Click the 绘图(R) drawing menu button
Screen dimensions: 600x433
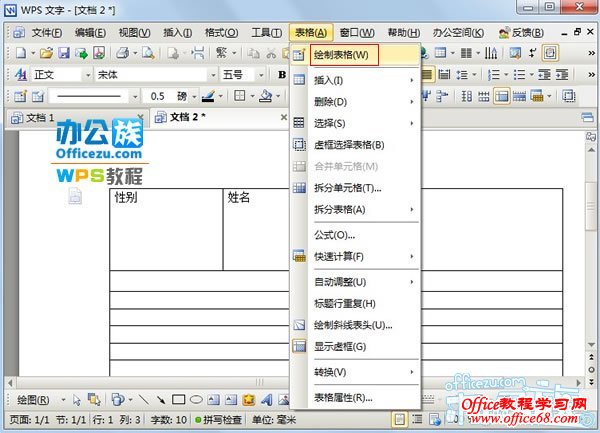(33, 400)
